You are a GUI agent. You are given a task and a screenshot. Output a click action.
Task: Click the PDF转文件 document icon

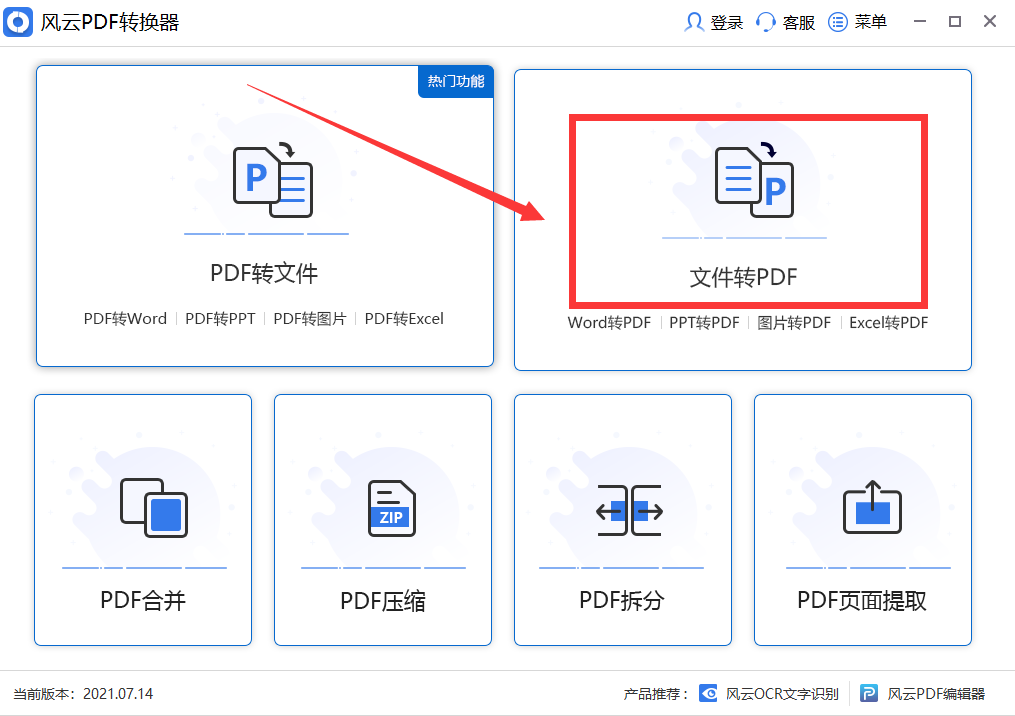click(x=273, y=180)
